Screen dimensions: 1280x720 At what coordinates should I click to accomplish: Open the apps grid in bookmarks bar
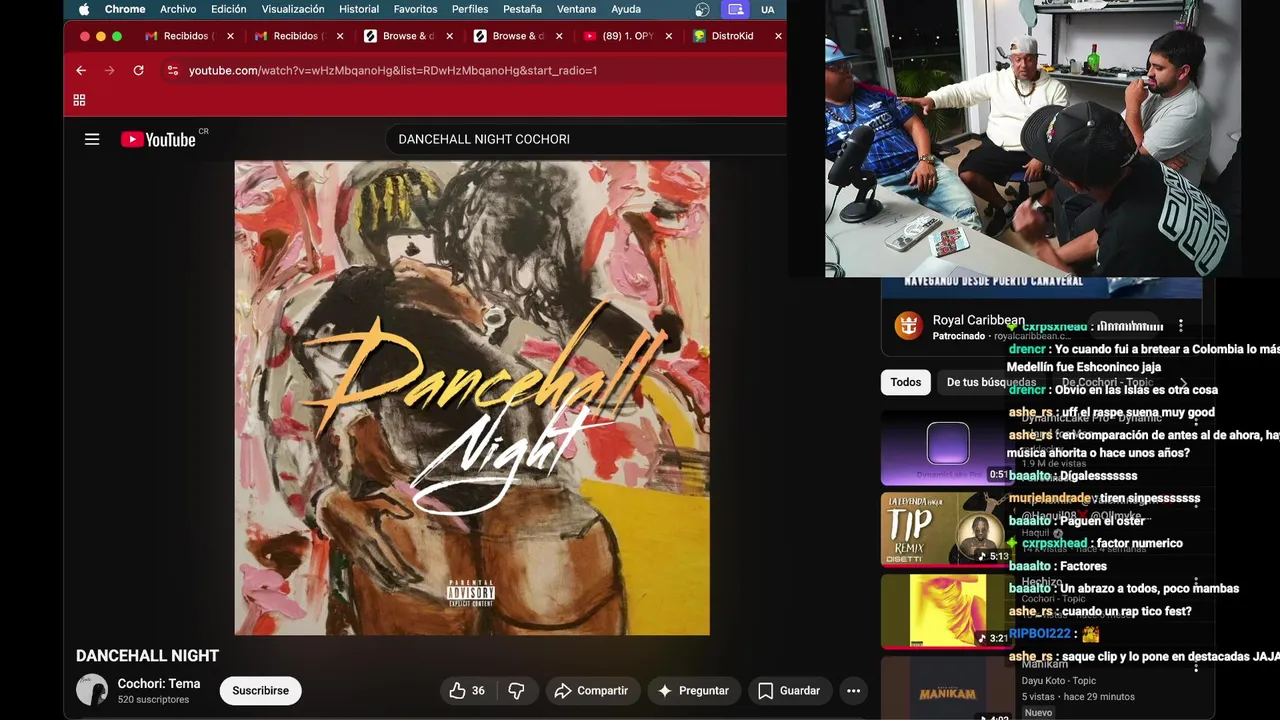pyautogui.click(x=79, y=100)
